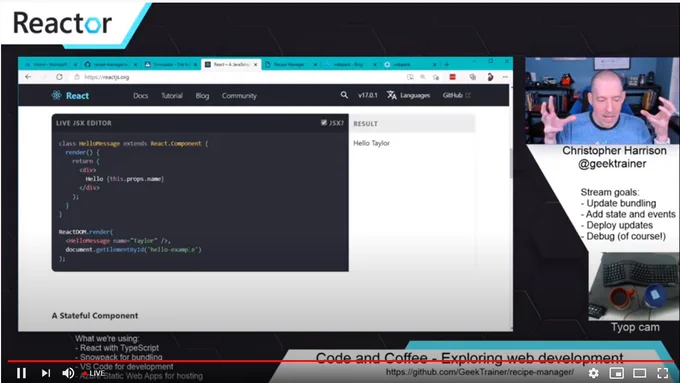Screen dimensions: 680x383
Task: Go back in the browser
Action: pyautogui.click(x=28, y=77)
